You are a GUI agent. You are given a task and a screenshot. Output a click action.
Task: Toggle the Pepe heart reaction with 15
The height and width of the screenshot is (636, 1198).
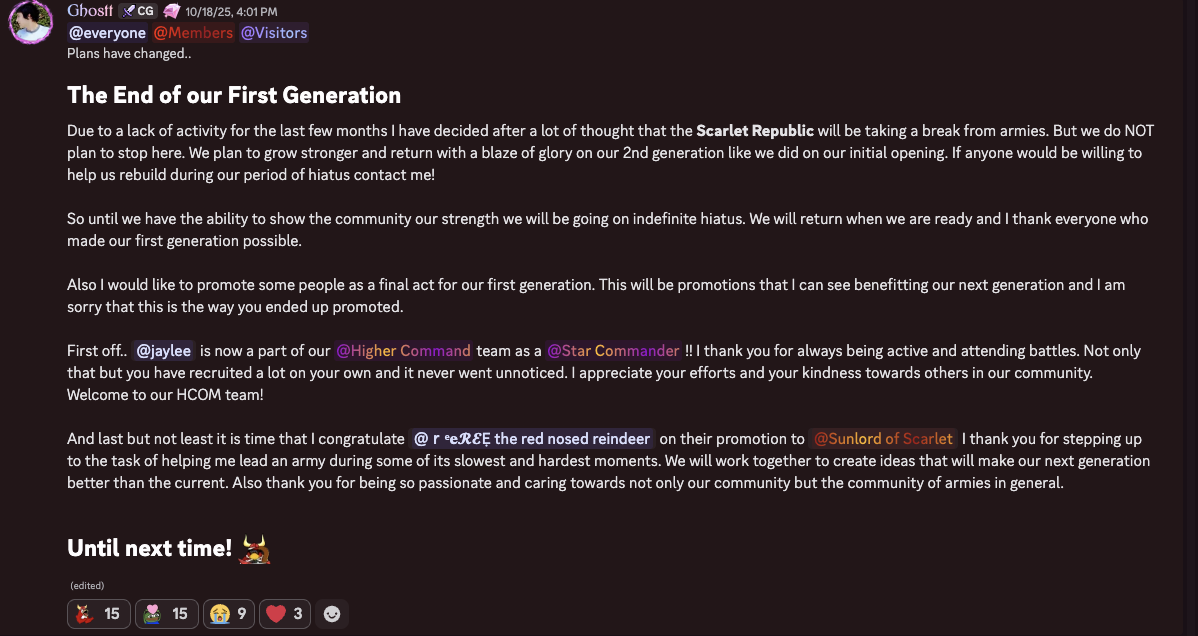click(x=166, y=613)
